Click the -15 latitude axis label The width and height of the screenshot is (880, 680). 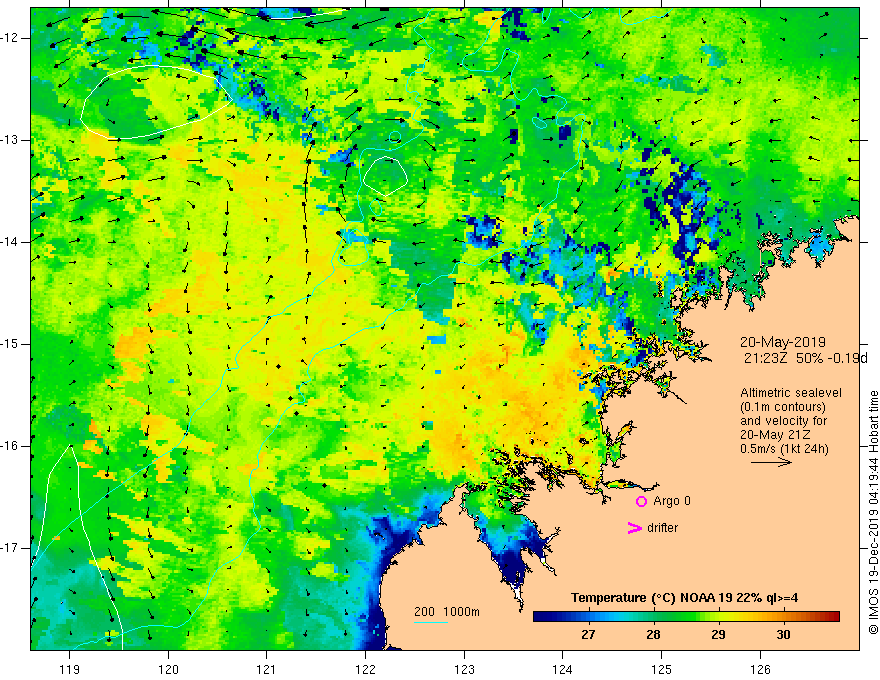[10, 344]
